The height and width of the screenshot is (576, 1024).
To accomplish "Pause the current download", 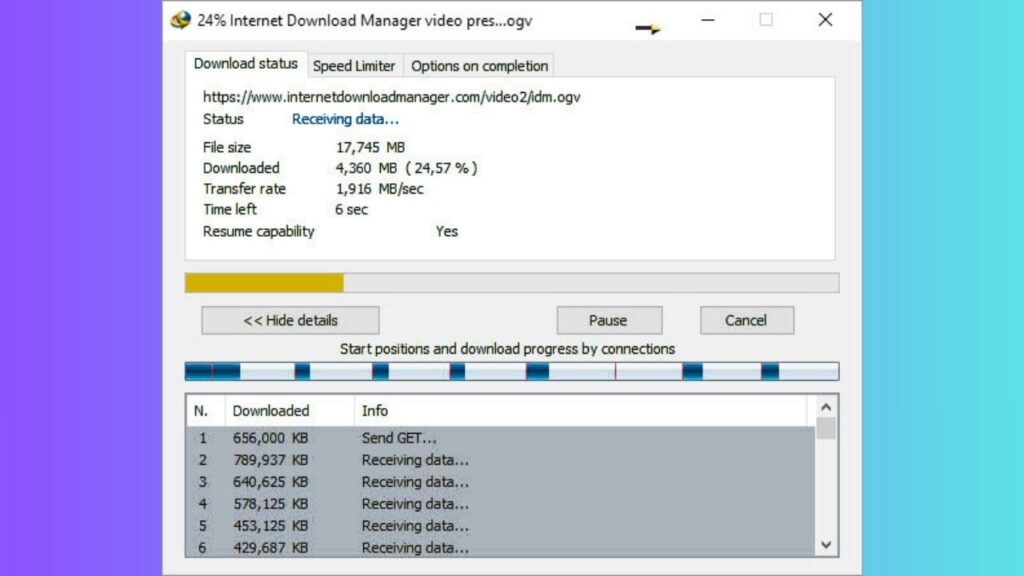I will click(x=608, y=320).
